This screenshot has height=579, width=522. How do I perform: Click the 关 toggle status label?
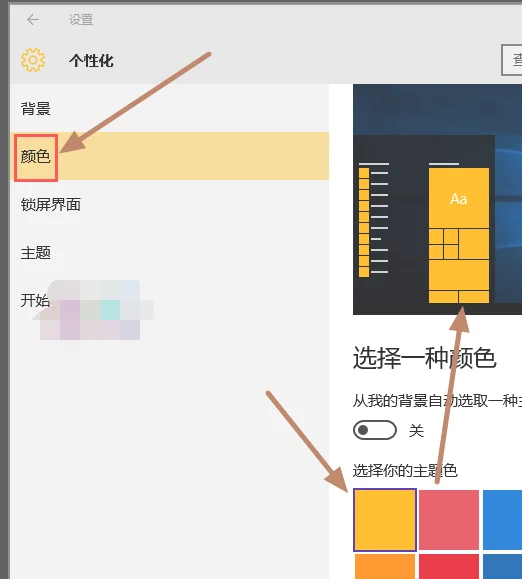416,431
